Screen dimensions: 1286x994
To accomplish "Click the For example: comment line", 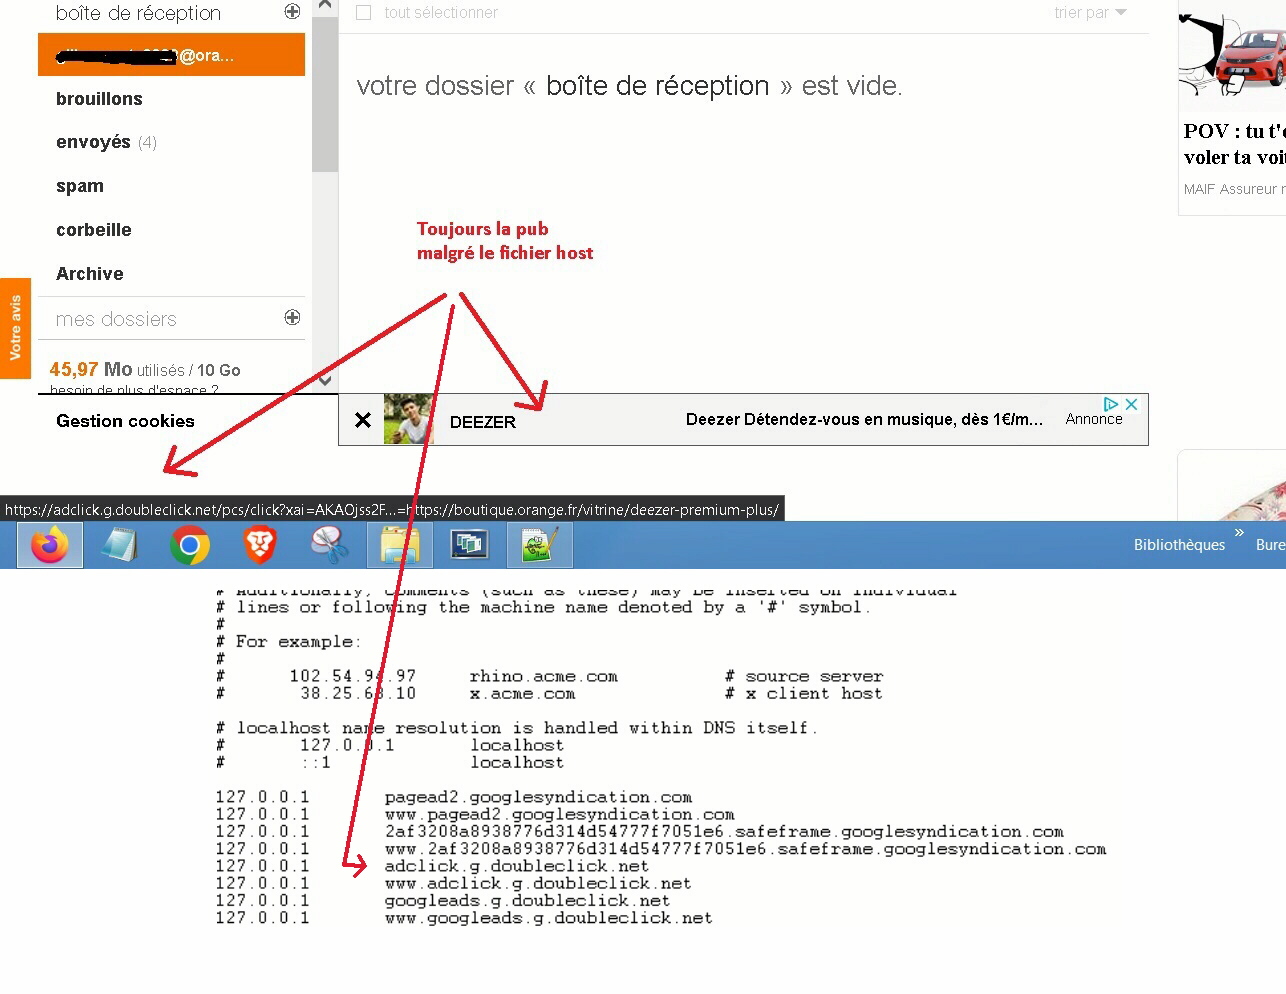I will [288, 641].
